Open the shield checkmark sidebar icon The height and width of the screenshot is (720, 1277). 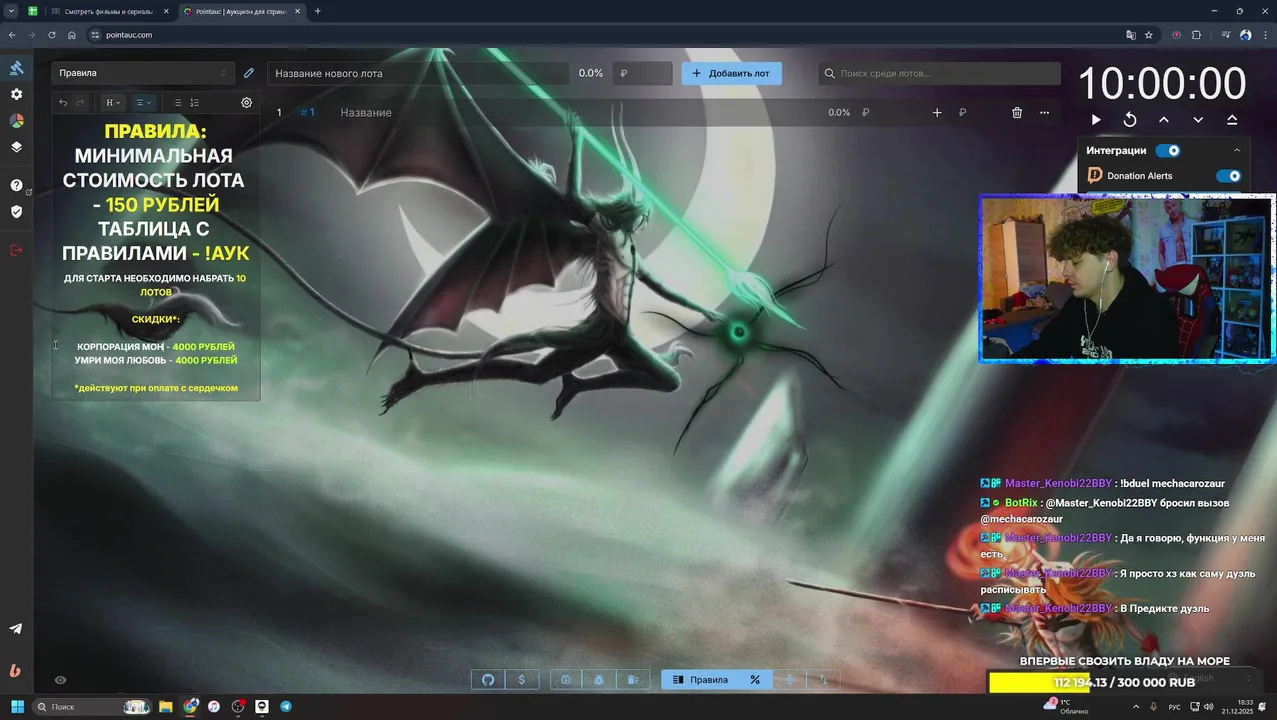pyautogui.click(x=16, y=211)
